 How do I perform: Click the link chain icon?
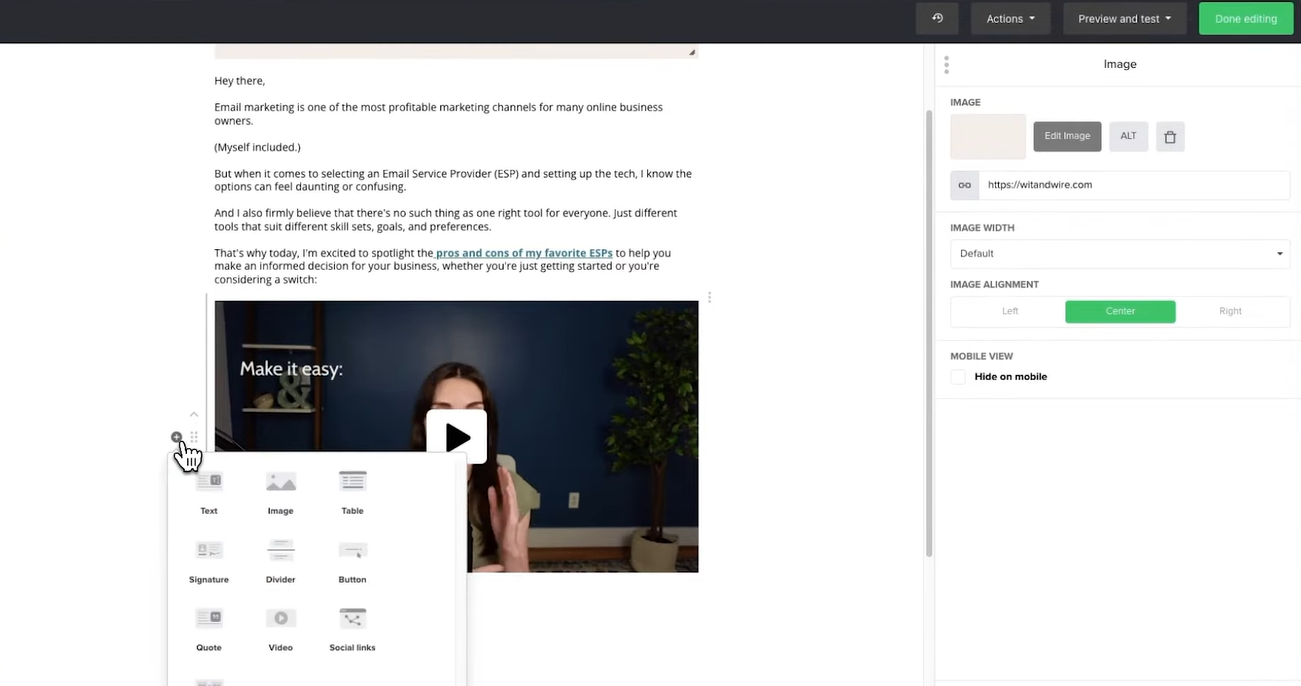[965, 185]
